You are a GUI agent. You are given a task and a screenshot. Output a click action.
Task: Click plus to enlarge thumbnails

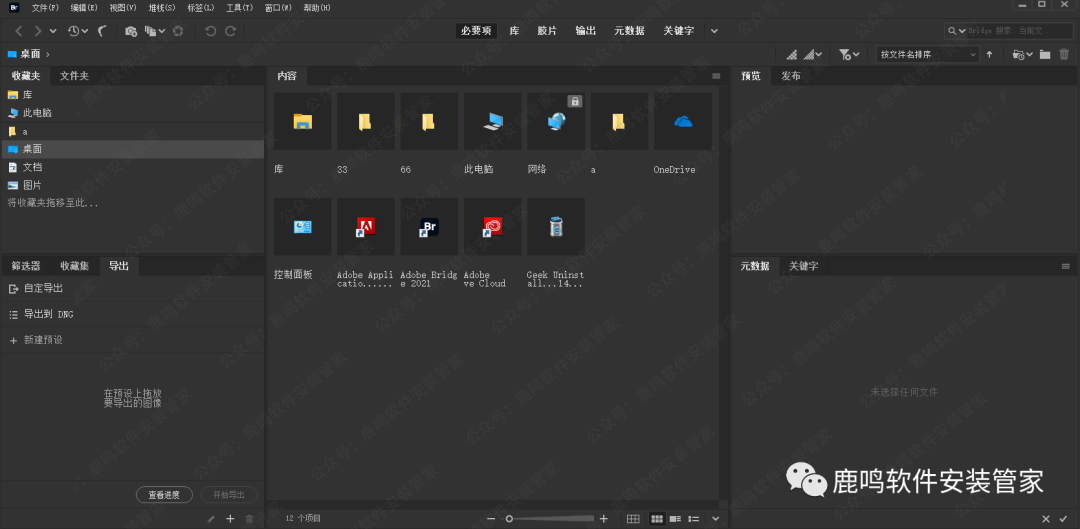tap(604, 519)
